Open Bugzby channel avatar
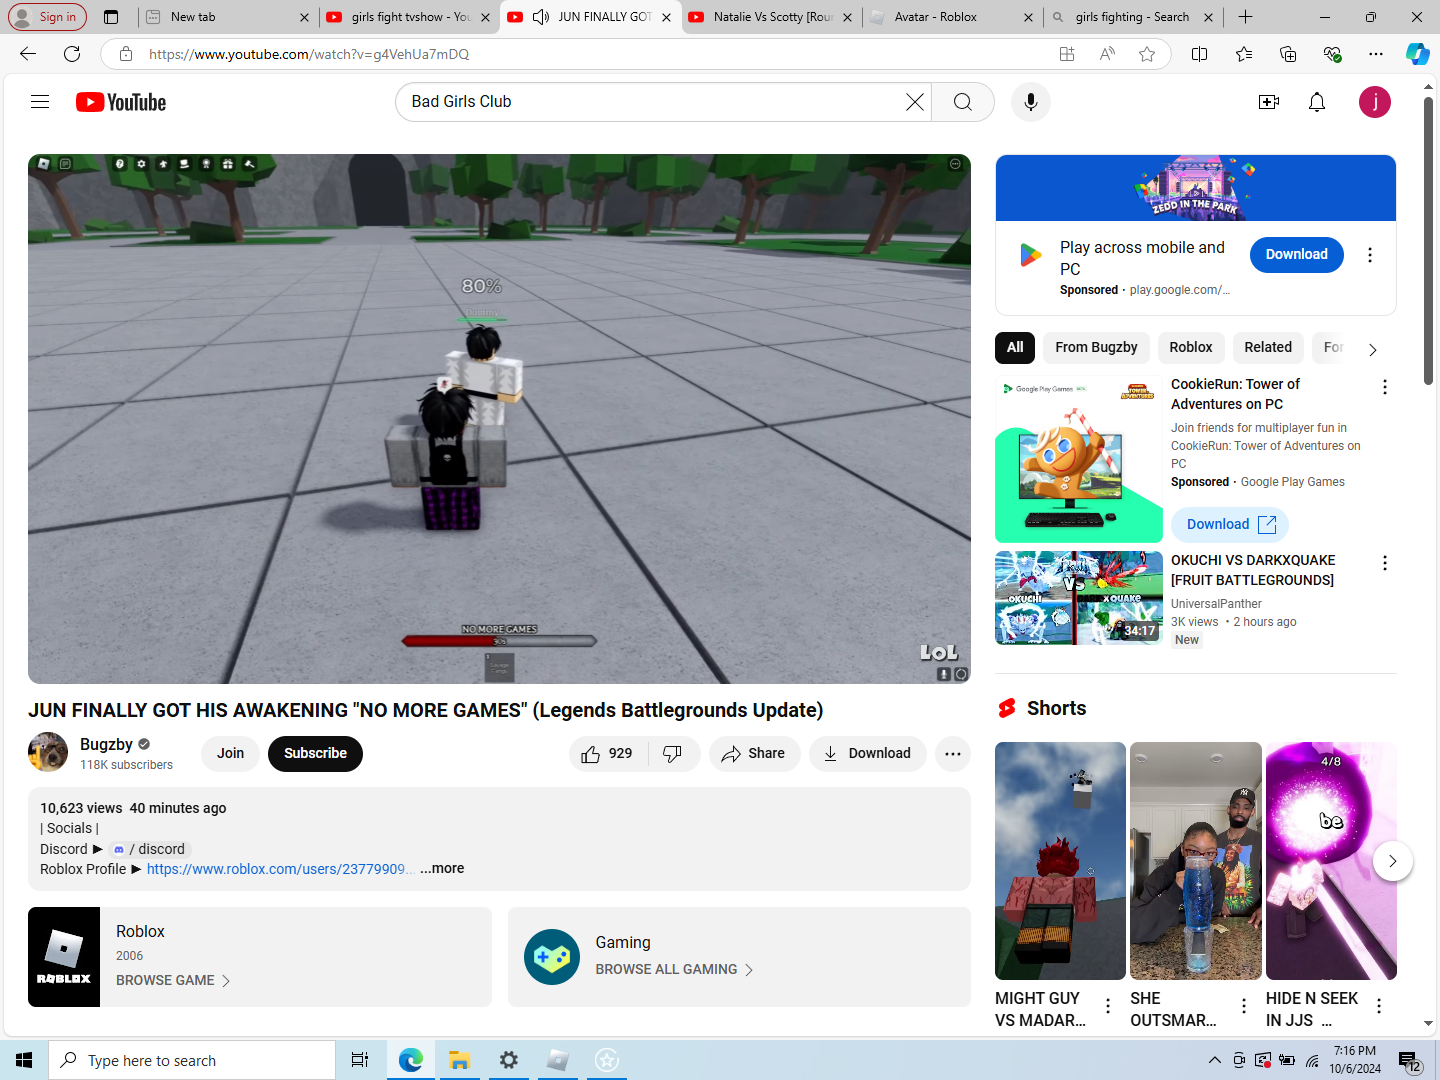 [x=48, y=752]
